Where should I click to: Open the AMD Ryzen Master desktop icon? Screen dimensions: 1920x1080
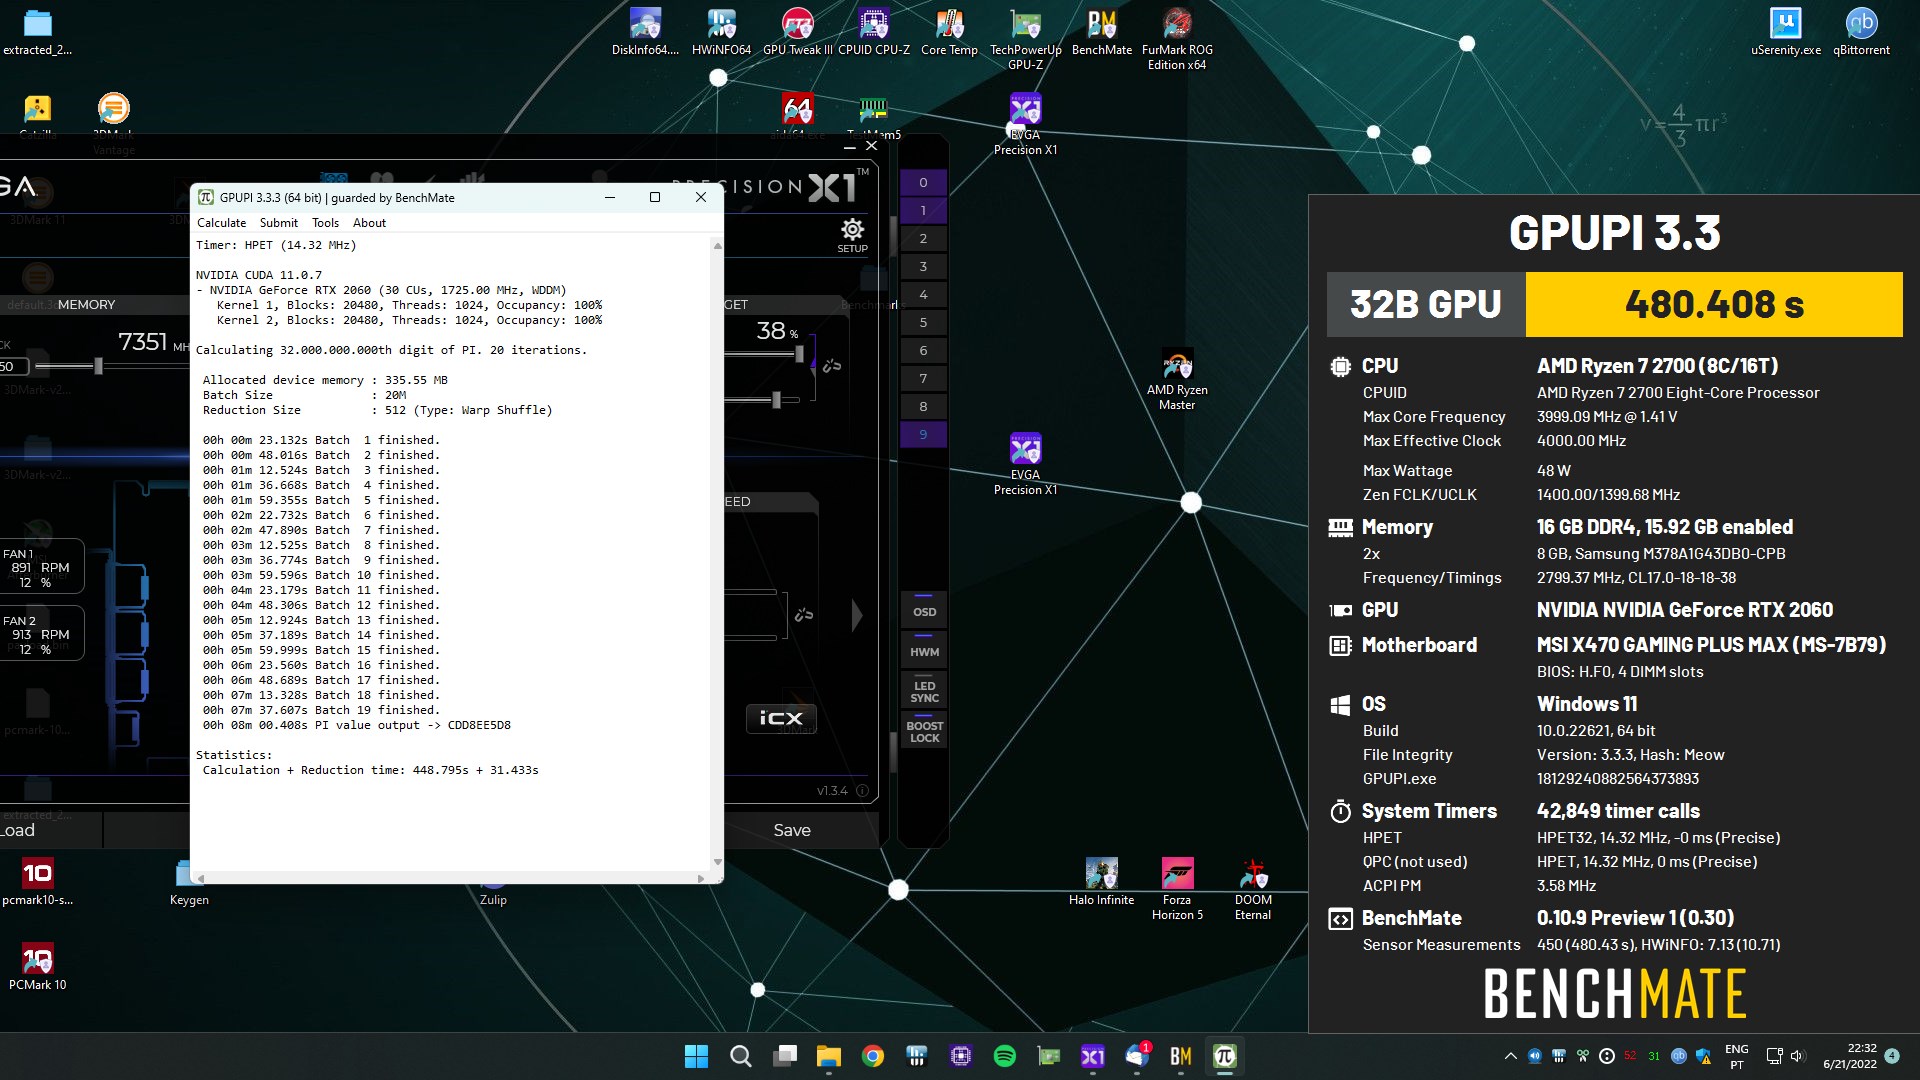pos(1177,380)
